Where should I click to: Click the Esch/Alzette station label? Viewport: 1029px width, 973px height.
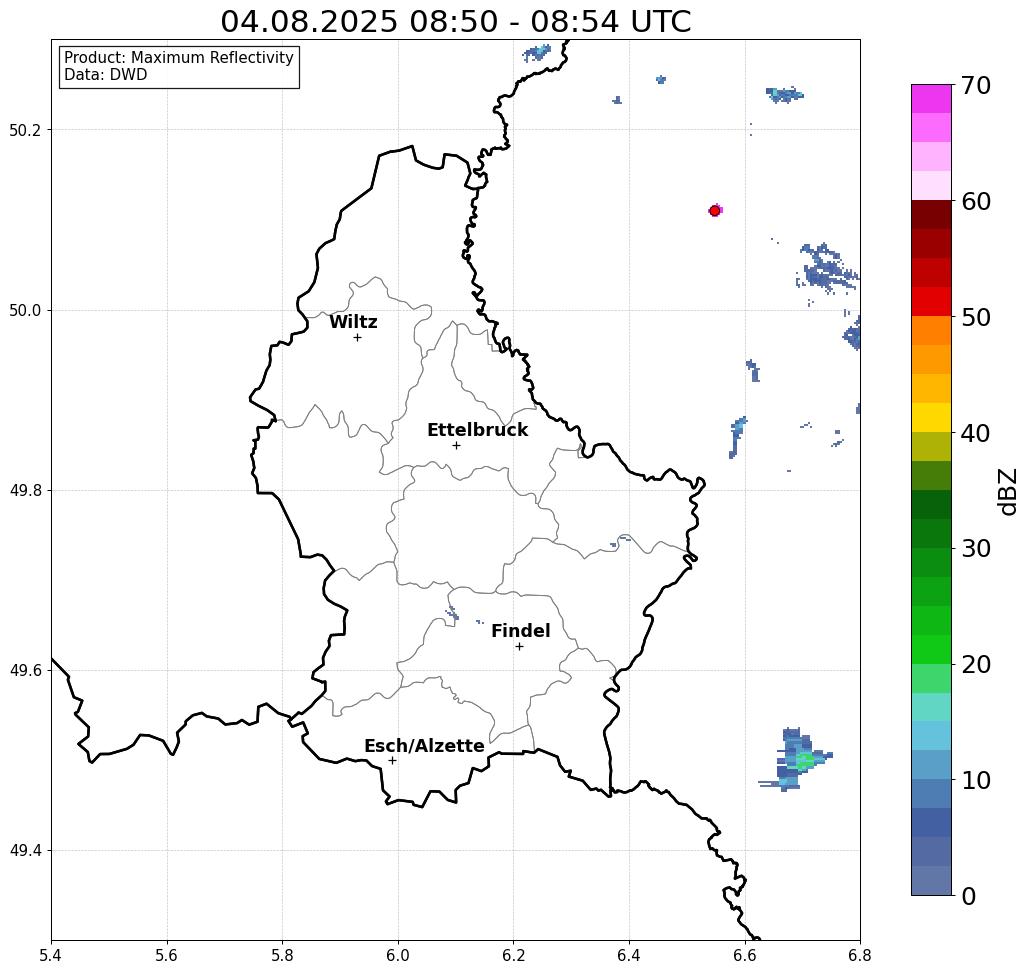(x=424, y=746)
